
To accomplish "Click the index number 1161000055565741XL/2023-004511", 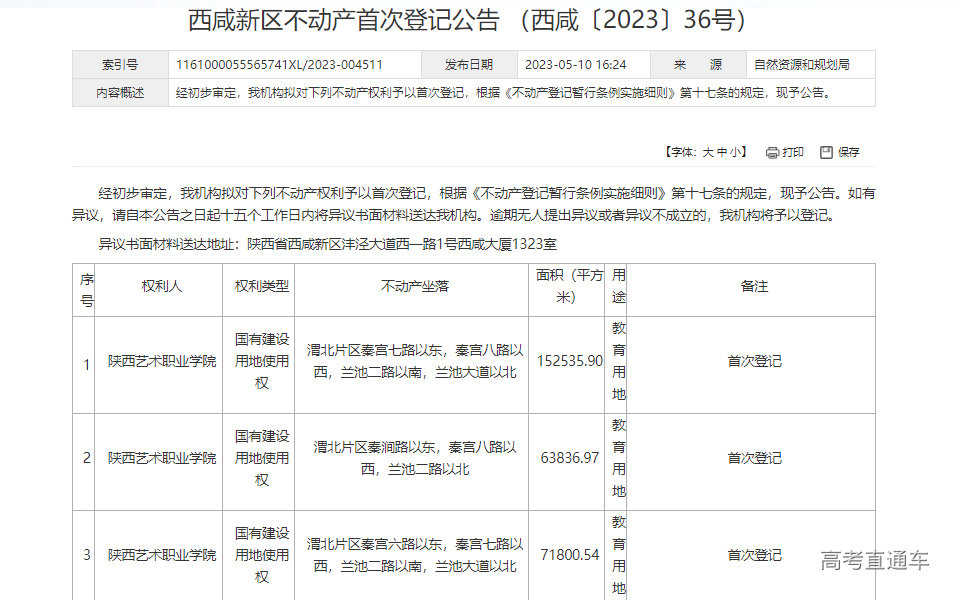I will [x=279, y=65].
